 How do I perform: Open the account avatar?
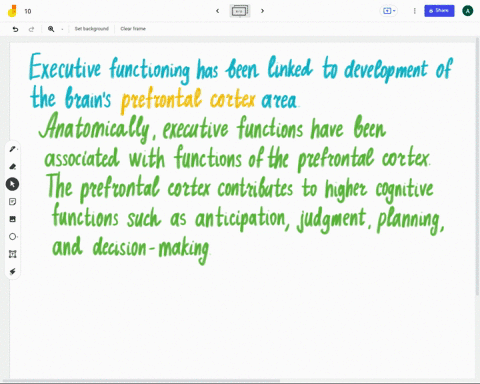tap(467, 11)
